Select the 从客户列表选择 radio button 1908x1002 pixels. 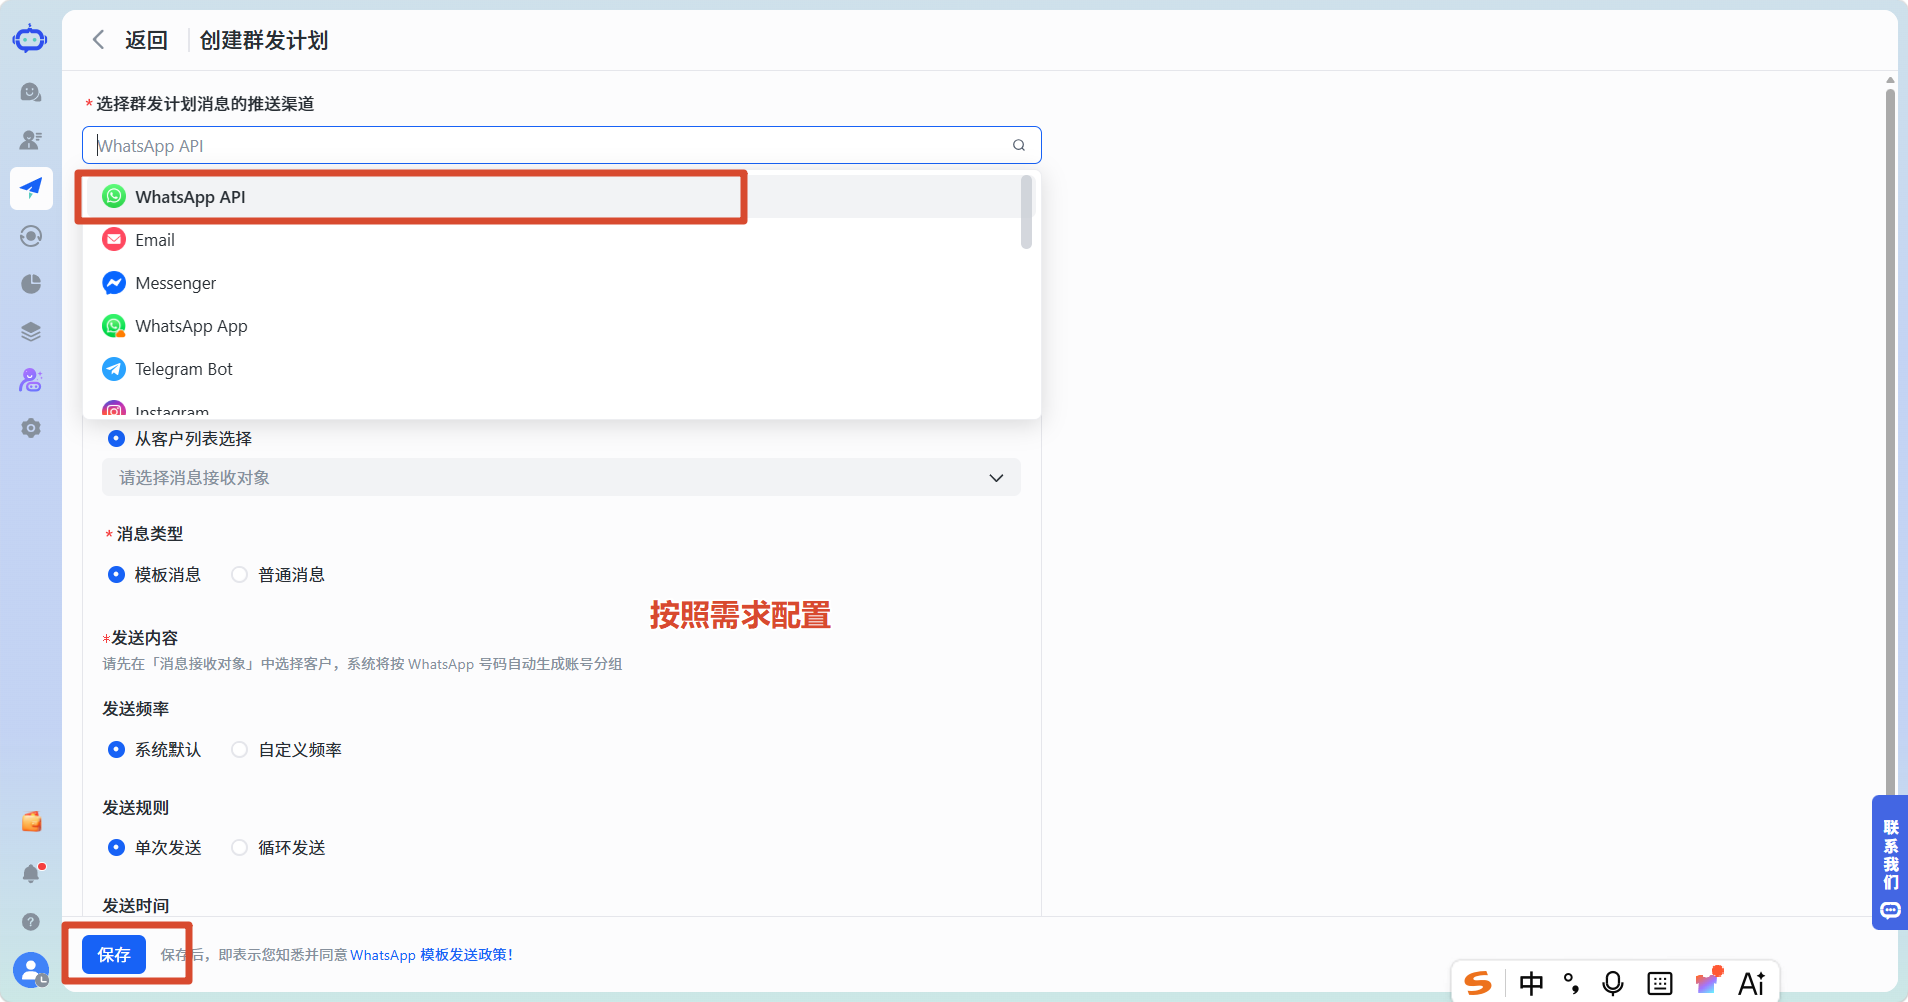[117, 439]
